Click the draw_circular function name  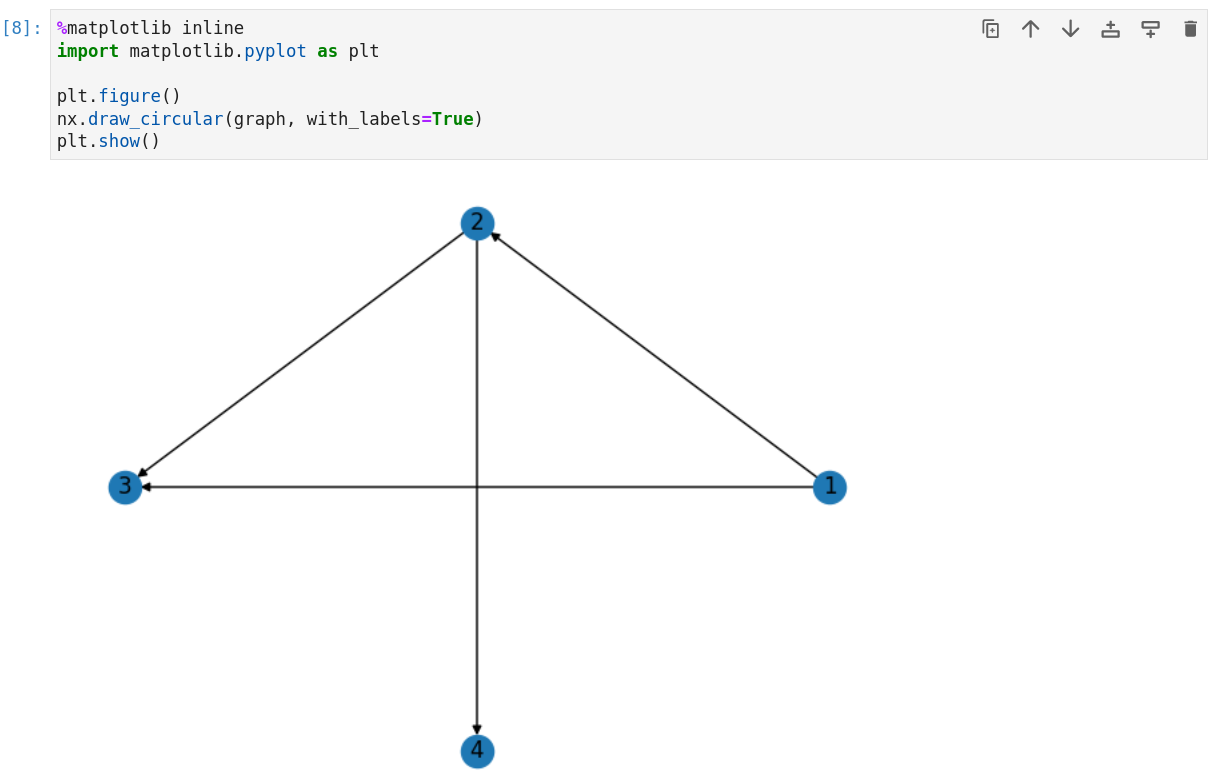tap(155, 118)
